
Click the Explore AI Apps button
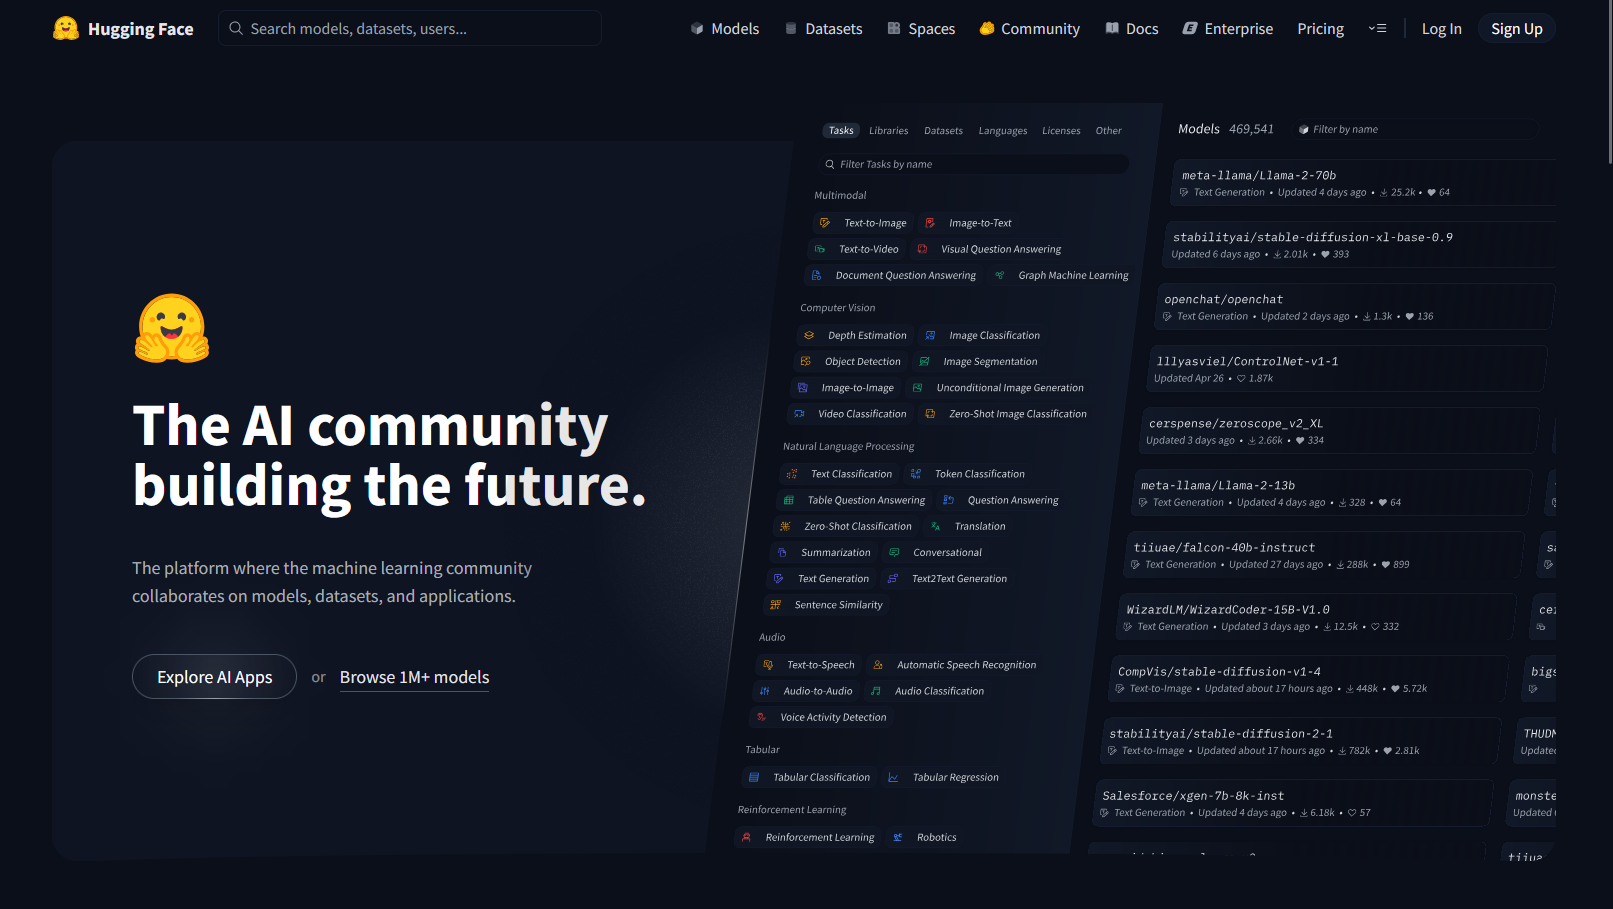click(x=214, y=677)
